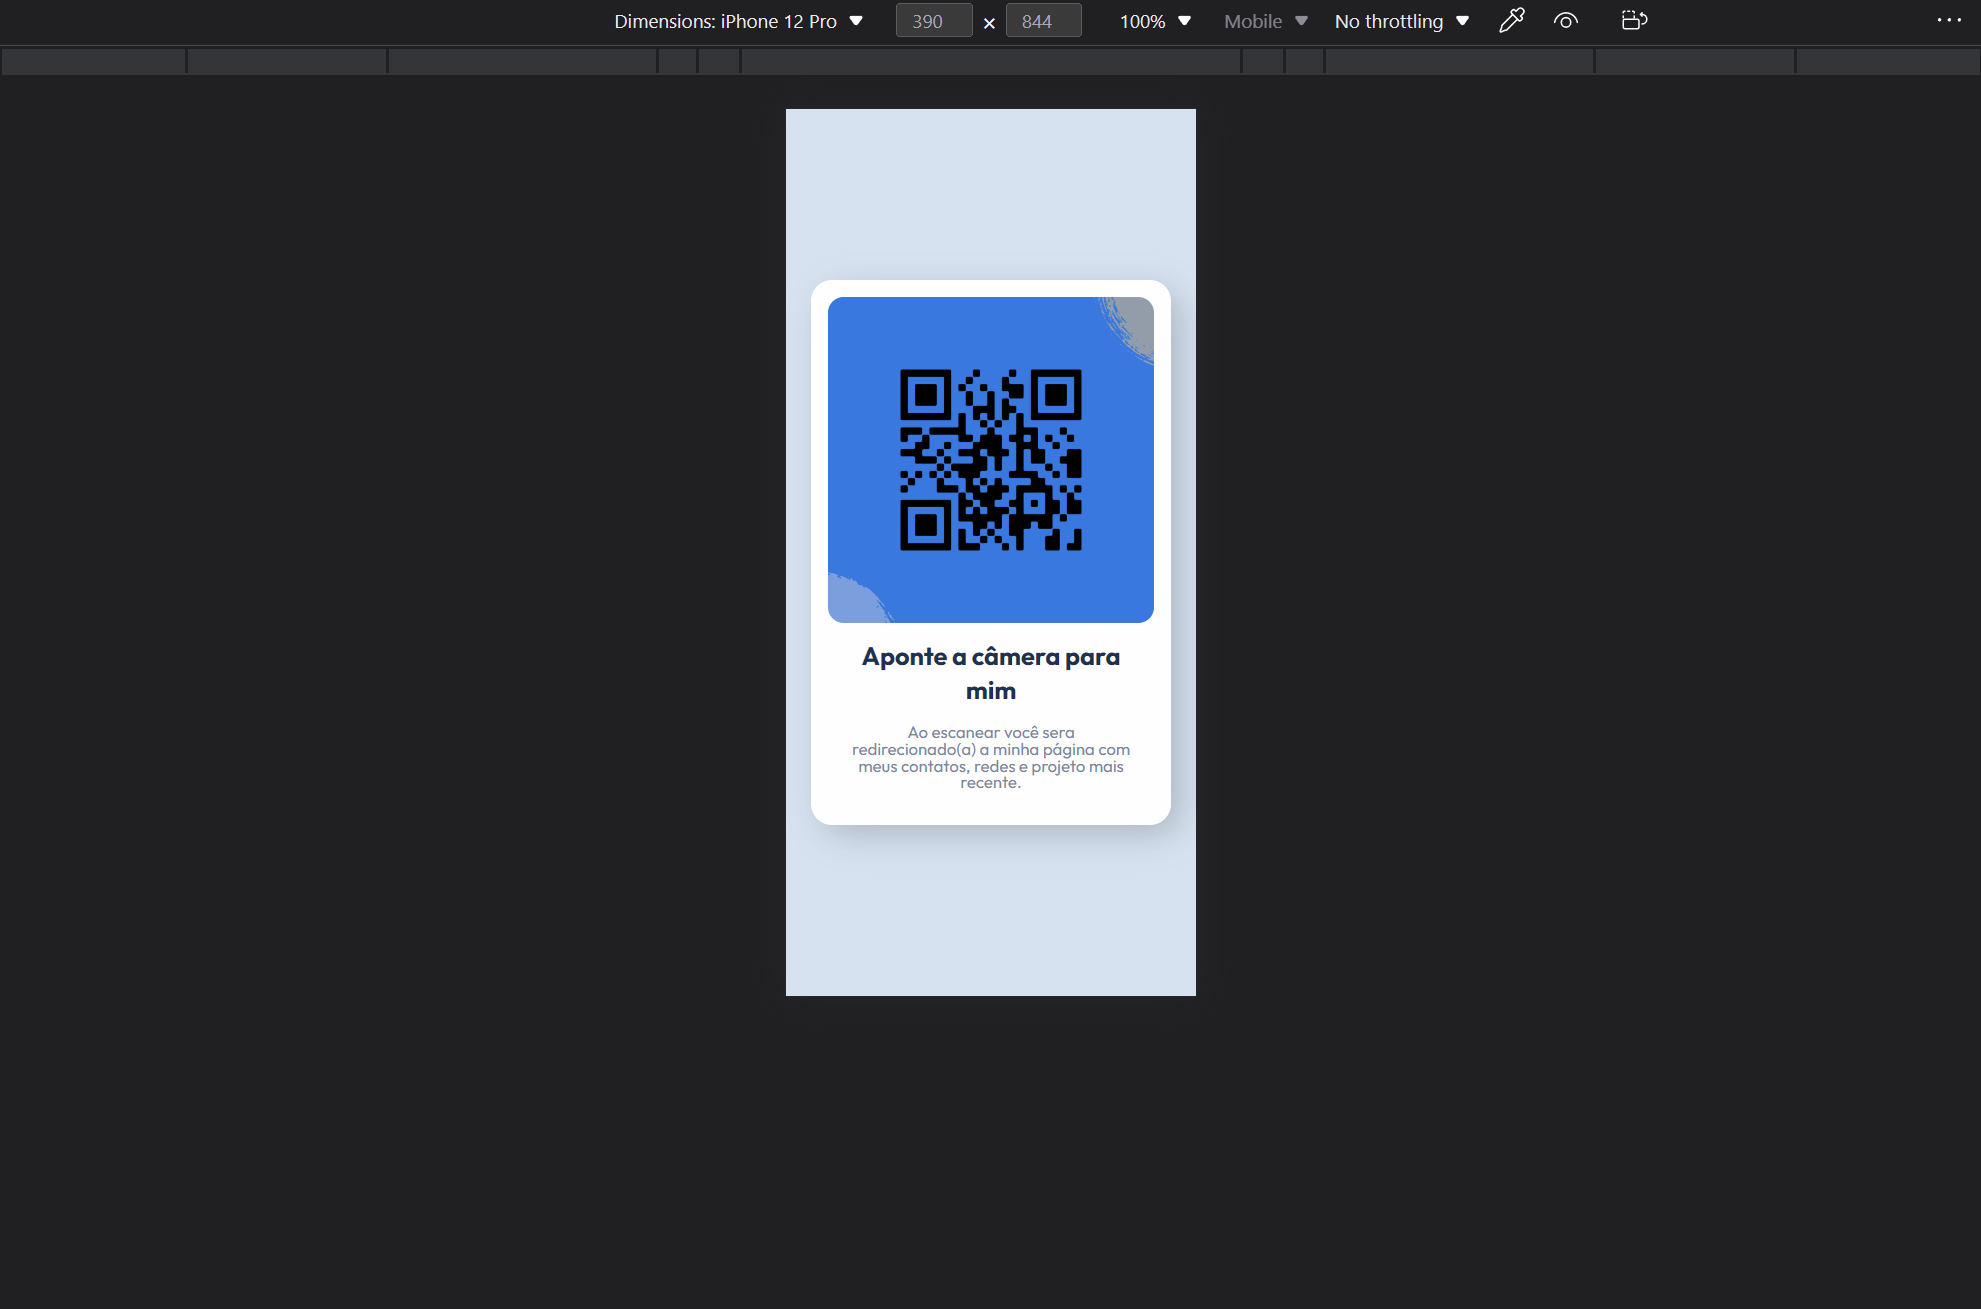Viewport: 1981px width, 1309px height.
Task: Select the widest center breakpoint bar segment
Action: click(990, 61)
